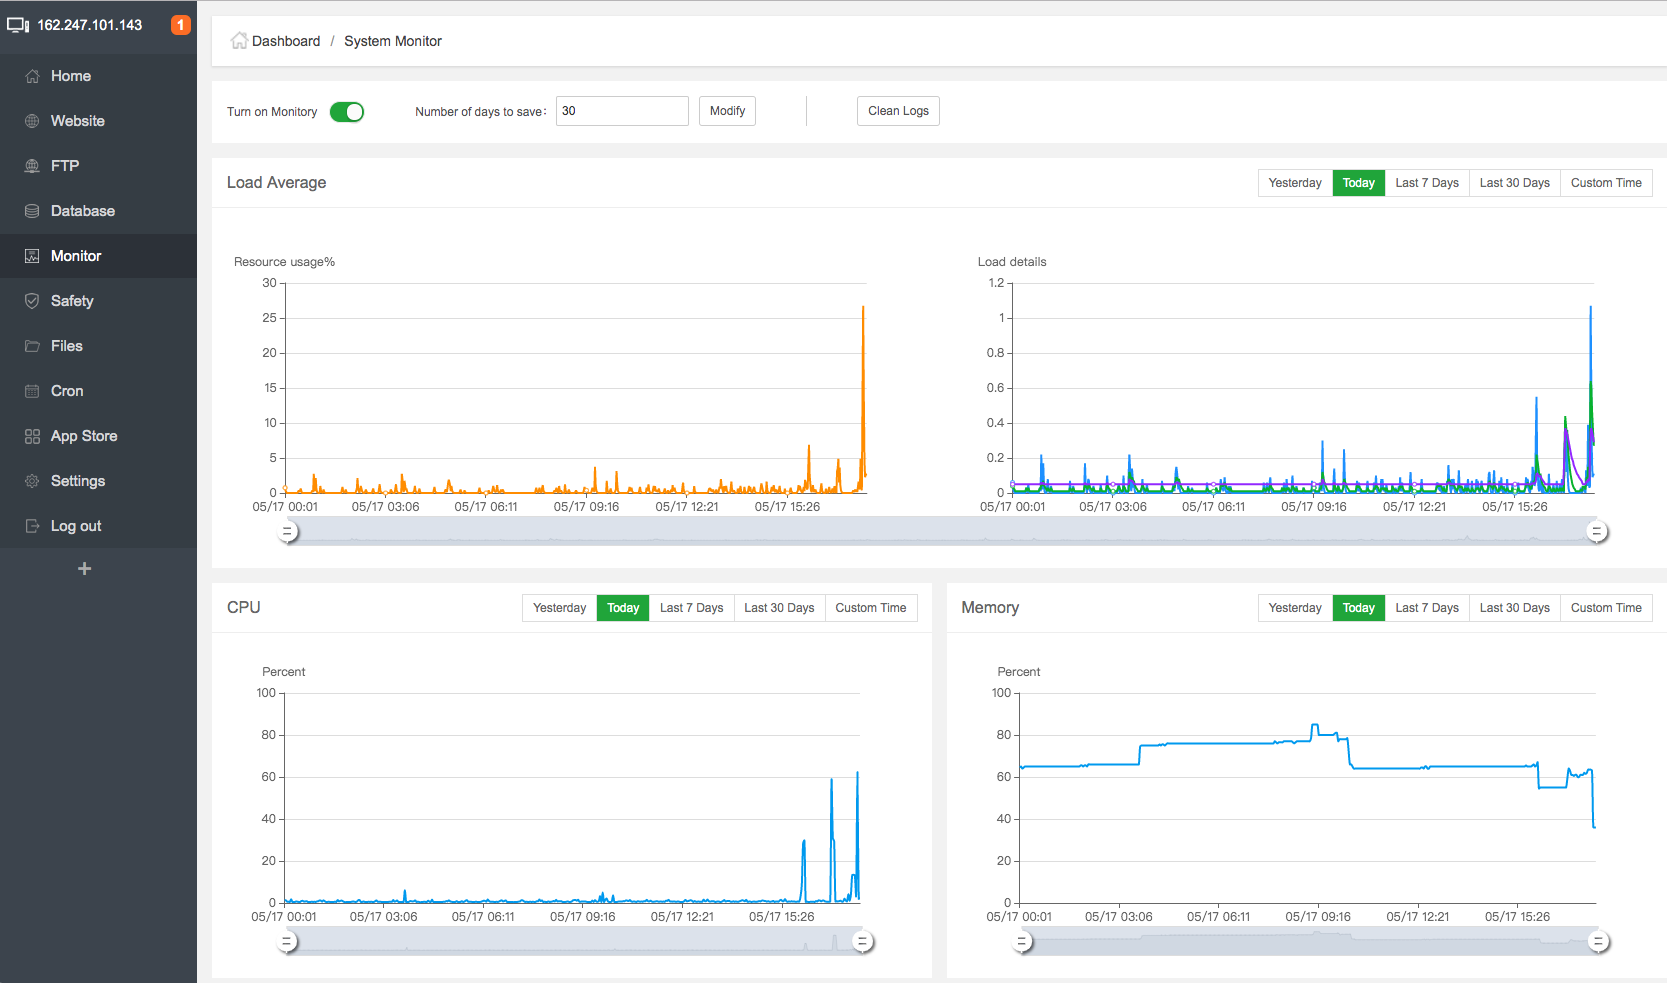
Task: Click the Home icon in sidebar
Action: [32, 76]
